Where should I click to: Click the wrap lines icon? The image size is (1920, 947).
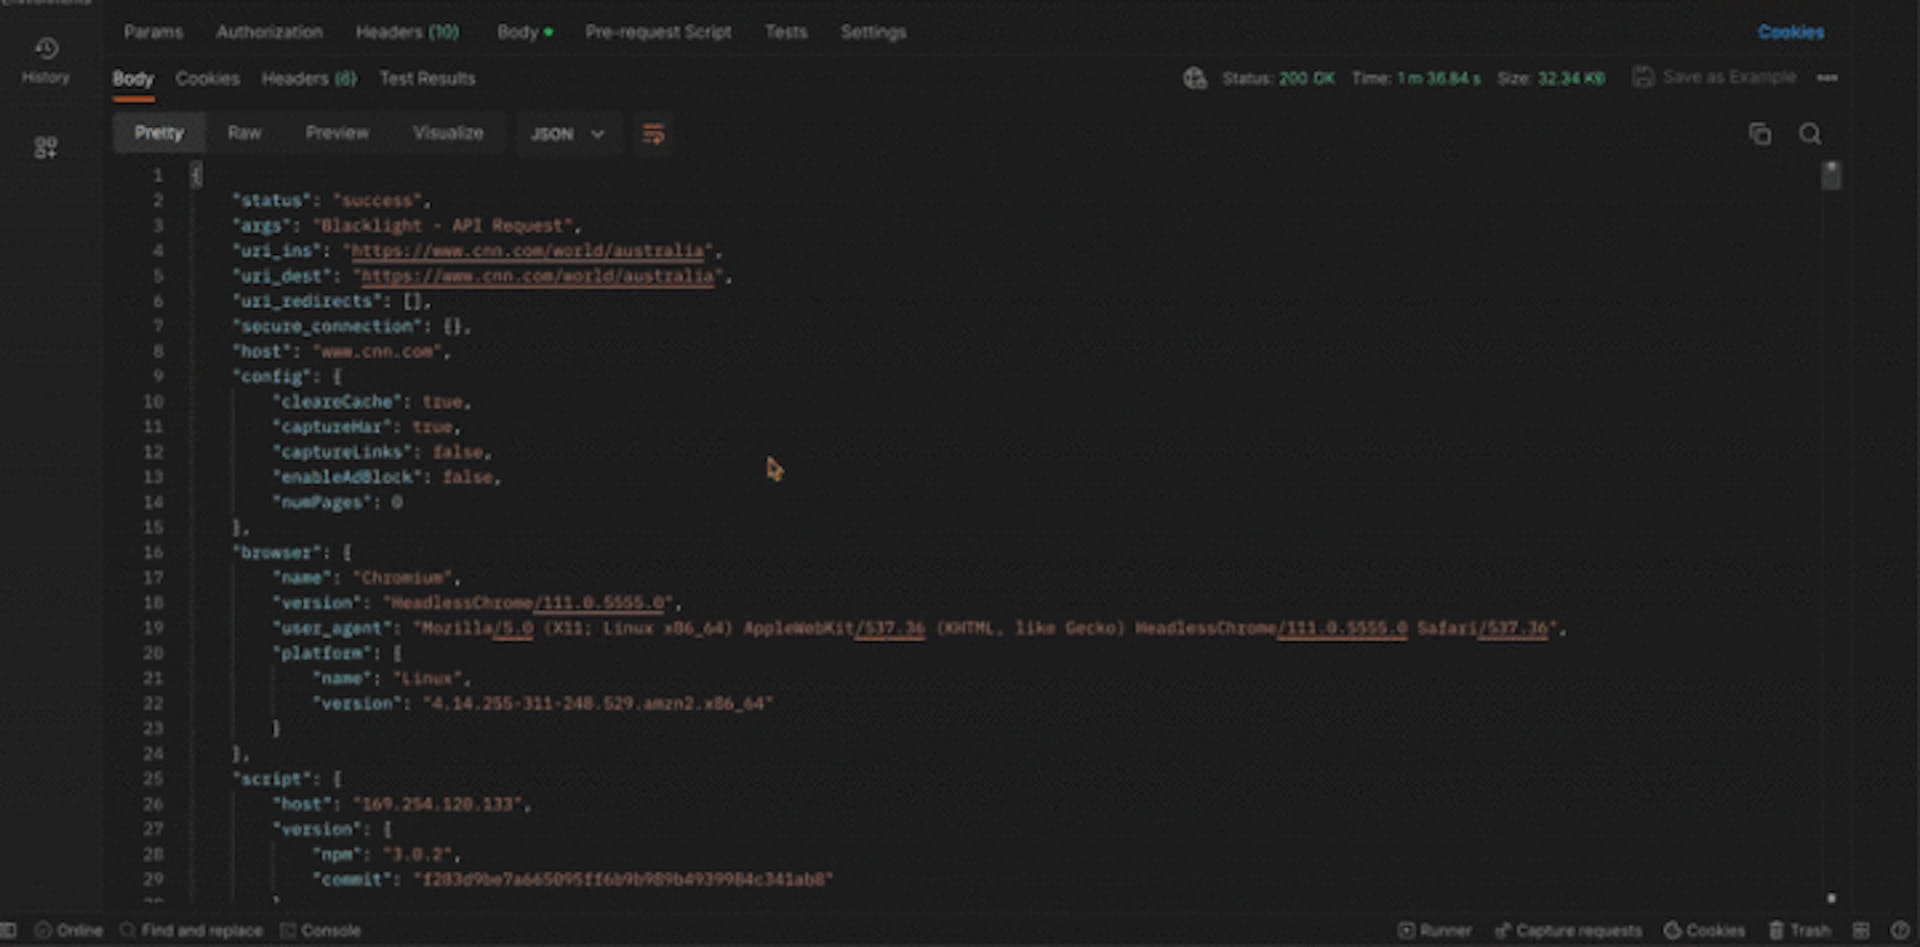[653, 134]
